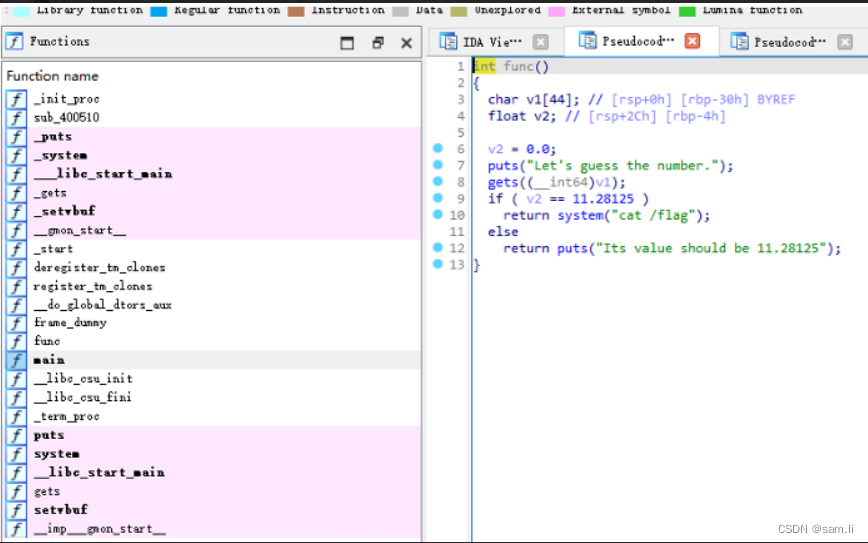Close the active Pseudocode tab

point(693,41)
